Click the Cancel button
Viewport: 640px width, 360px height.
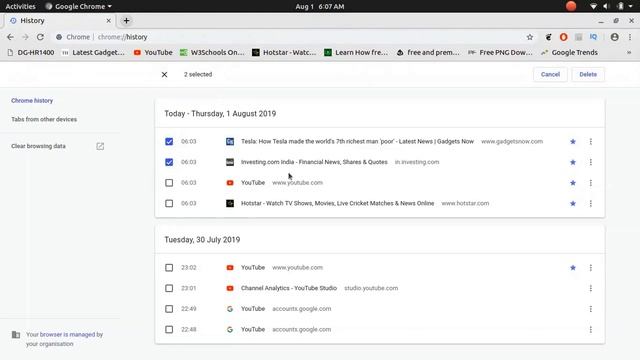tap(550, 74)
